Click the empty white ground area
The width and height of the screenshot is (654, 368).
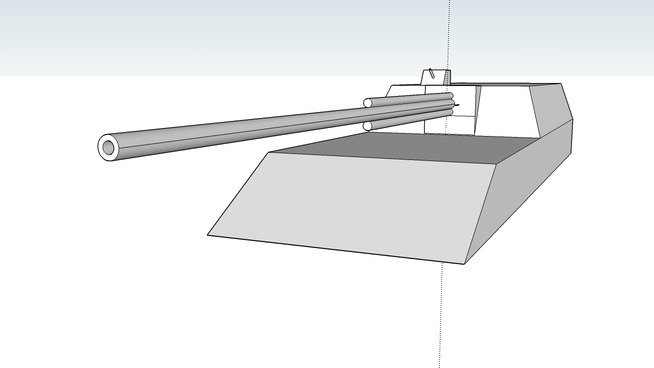click(x=125, y=292)
